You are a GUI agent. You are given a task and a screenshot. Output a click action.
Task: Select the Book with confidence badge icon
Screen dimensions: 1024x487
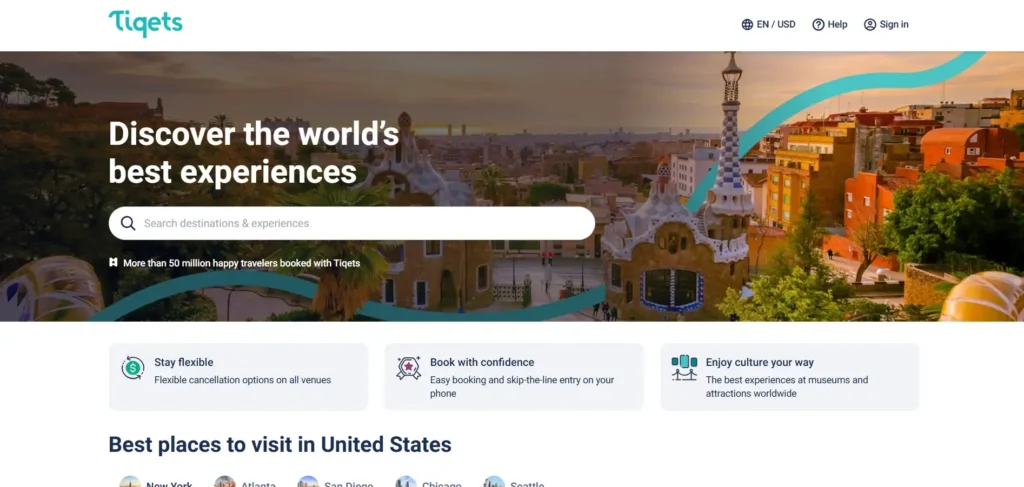click(x=409, y=368)
